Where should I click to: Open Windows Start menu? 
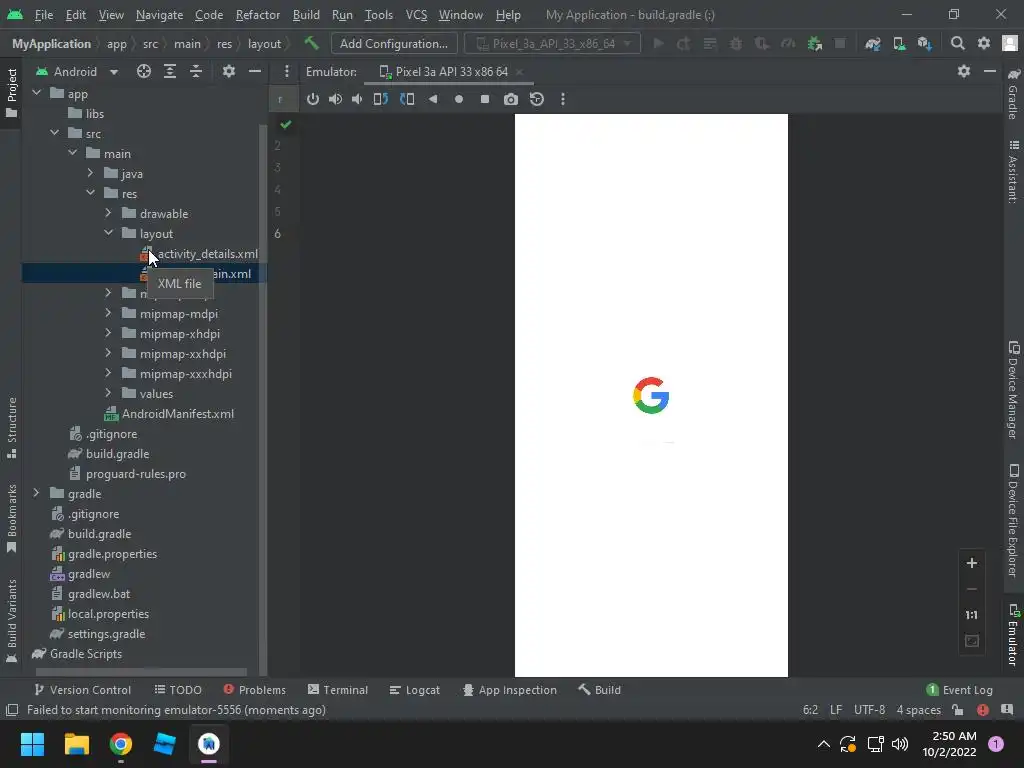(32, 744)
